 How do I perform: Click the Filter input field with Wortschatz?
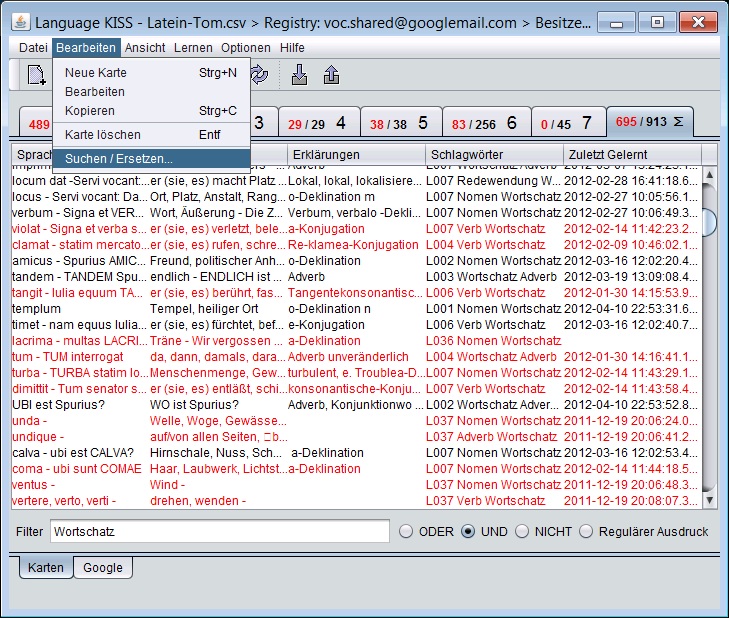click(219, 532)
